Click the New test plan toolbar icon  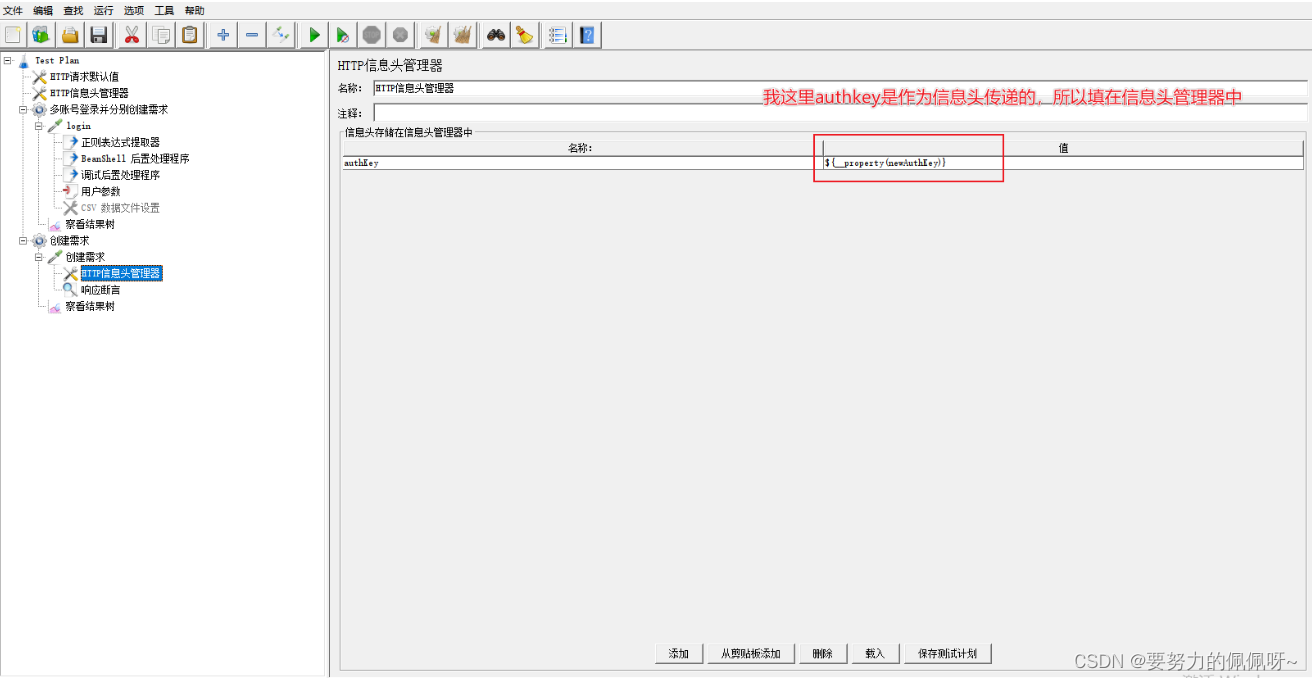[13, 35]
